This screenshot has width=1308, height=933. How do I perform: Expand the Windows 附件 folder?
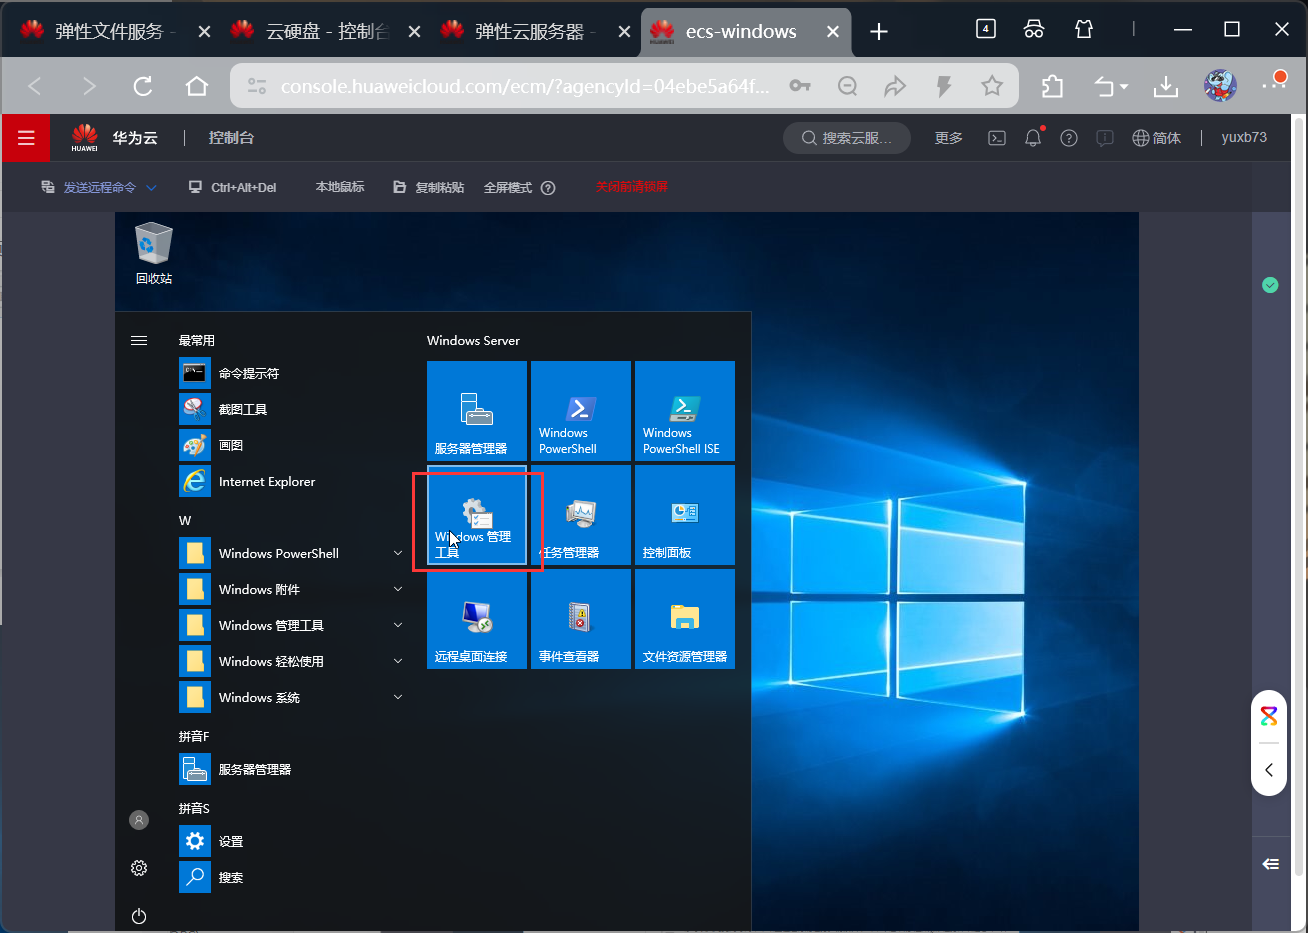291,589
